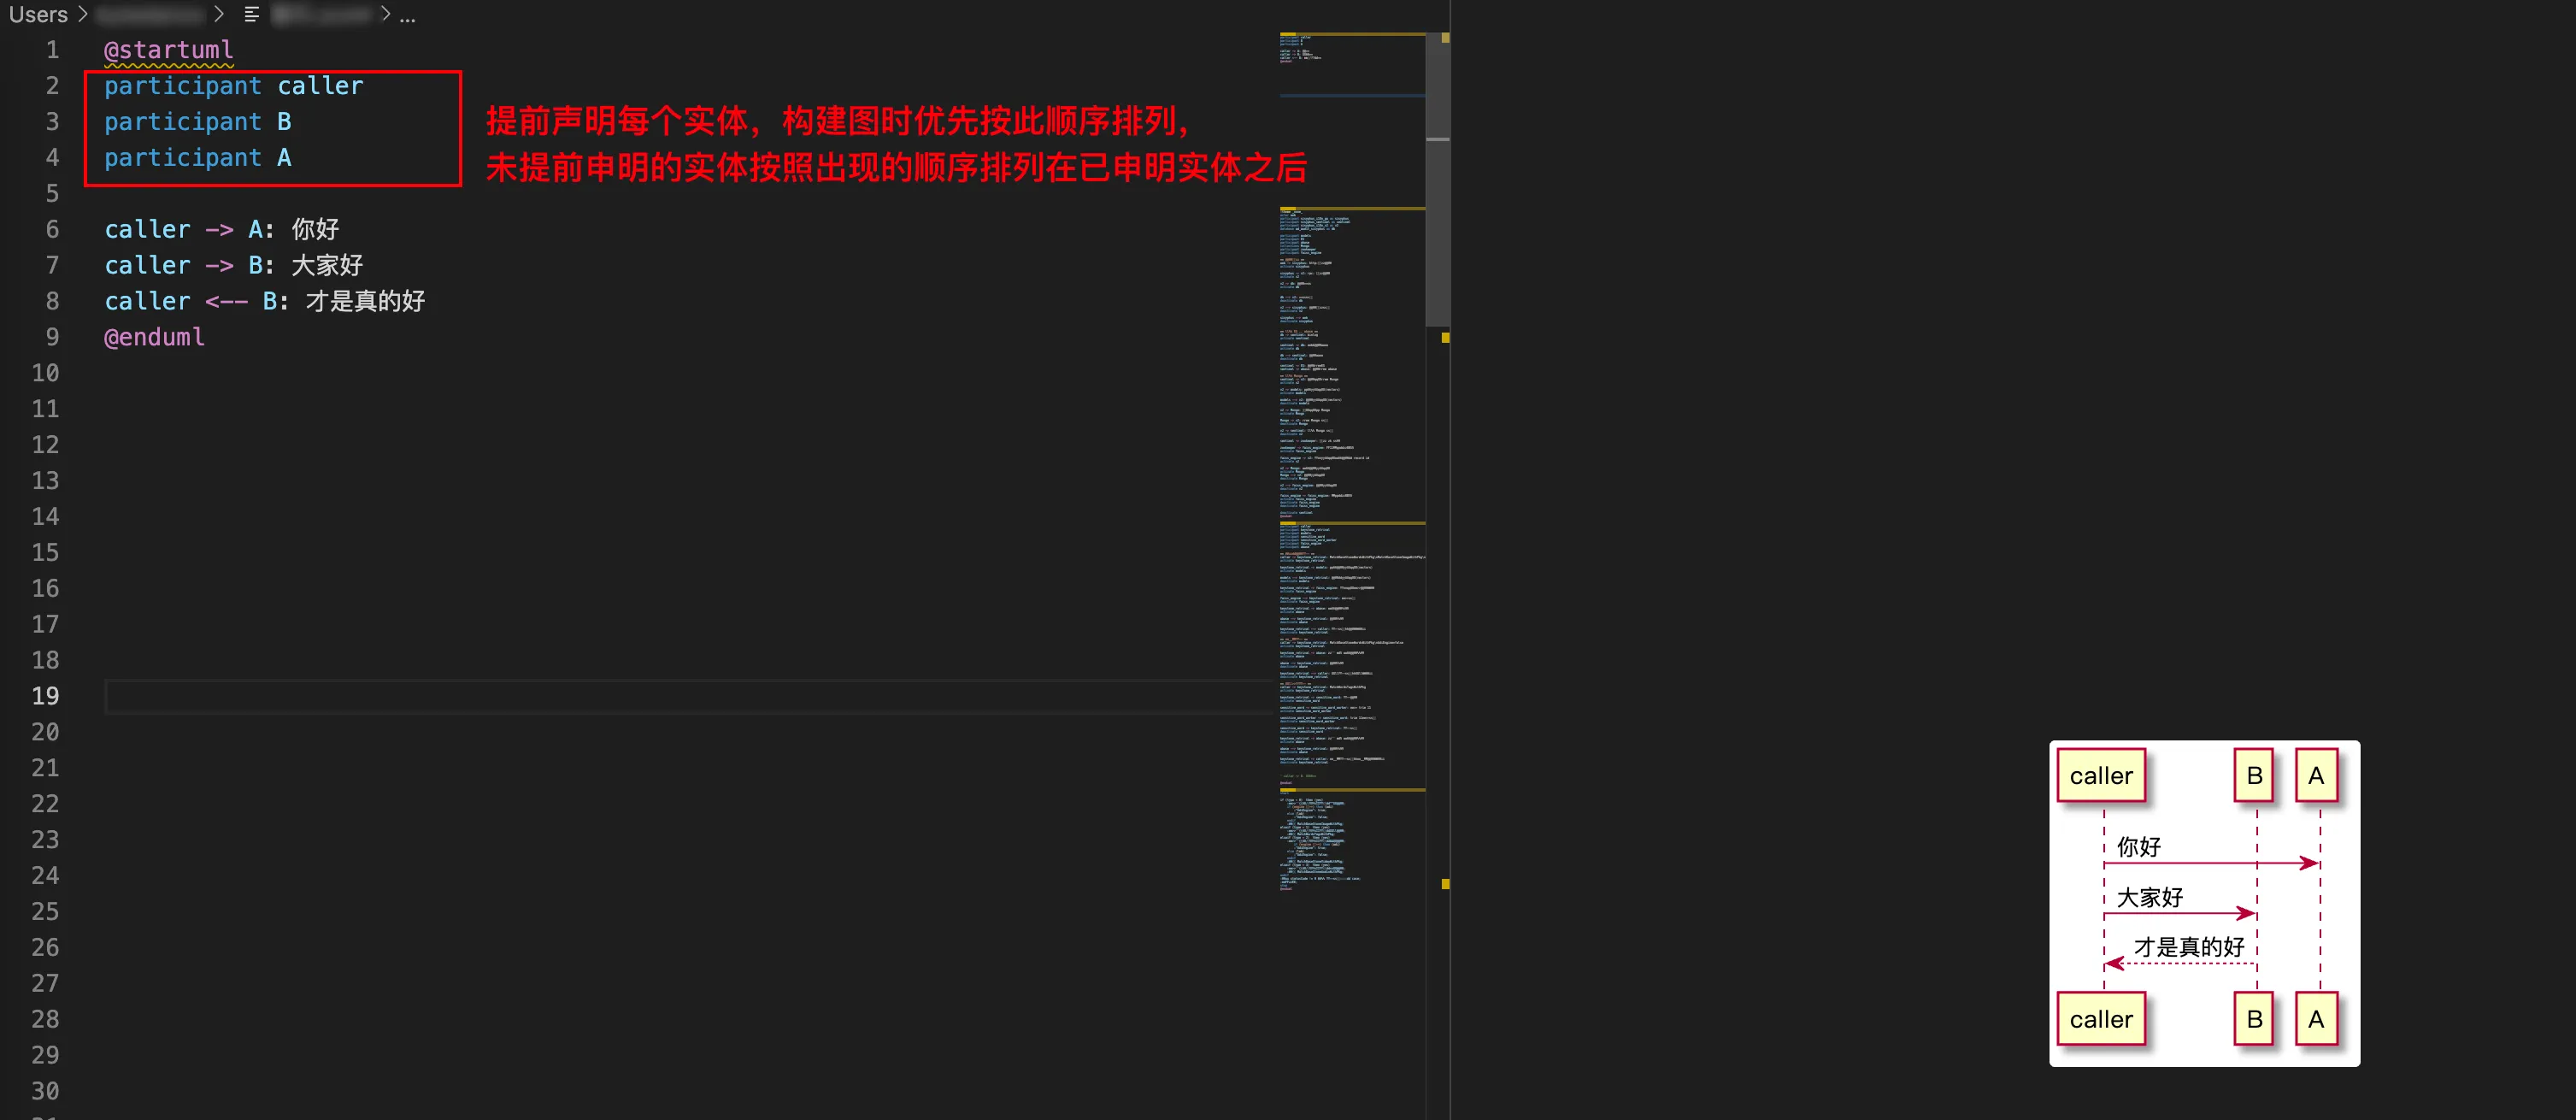The height and width of the screenshot is (1120, 2576).
Task: Click the Users breadcrumb segment
Action: (38, 14)
